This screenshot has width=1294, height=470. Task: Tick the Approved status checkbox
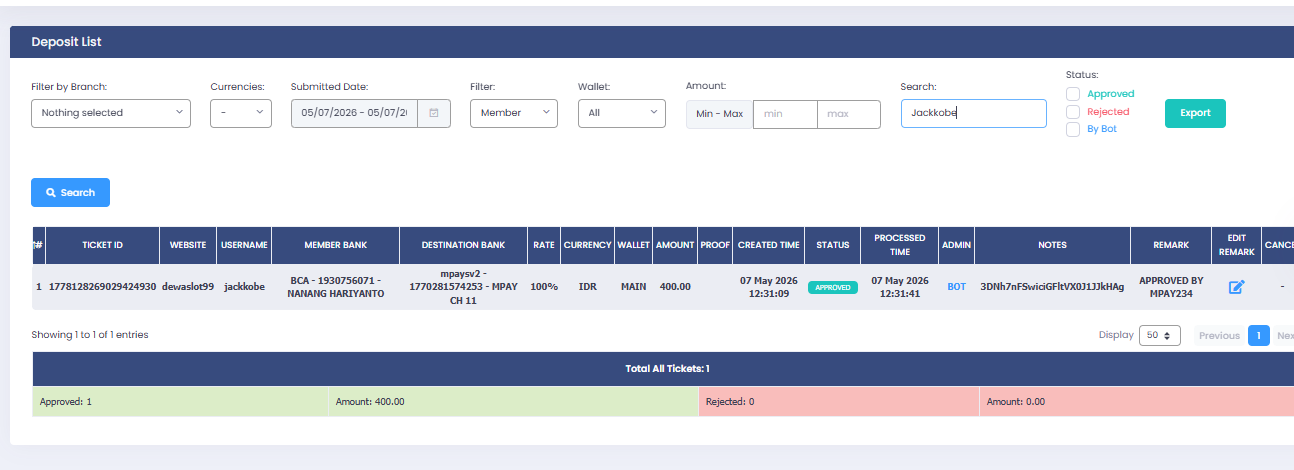point(1073,94)
